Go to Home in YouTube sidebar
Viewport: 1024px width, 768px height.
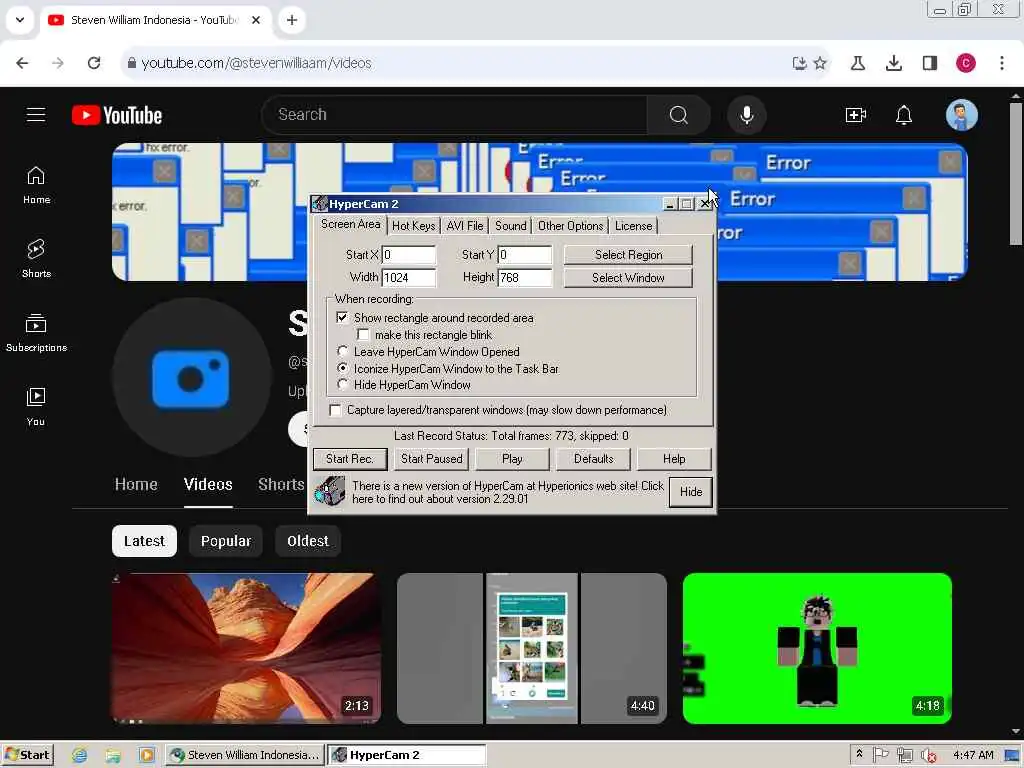[36, 185]
